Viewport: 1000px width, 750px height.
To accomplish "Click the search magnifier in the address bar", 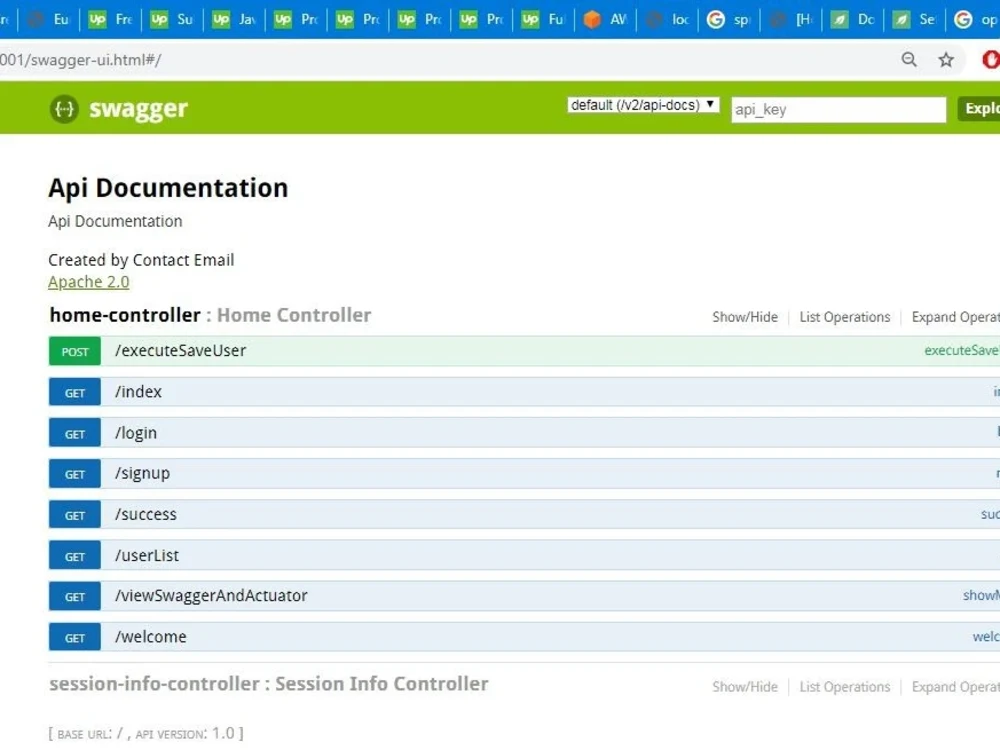I will point(908,60).
